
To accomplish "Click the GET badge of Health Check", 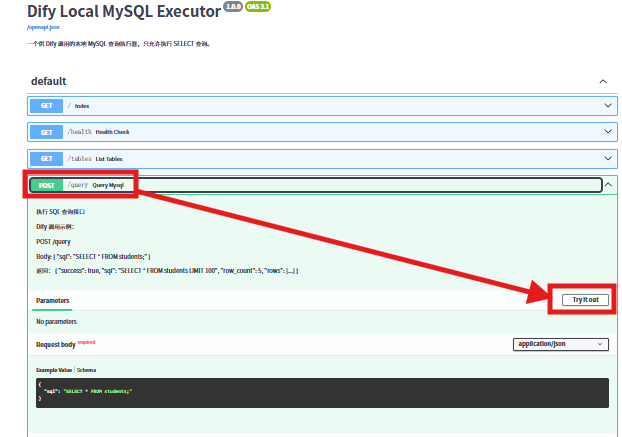I will tap(46, 132).
